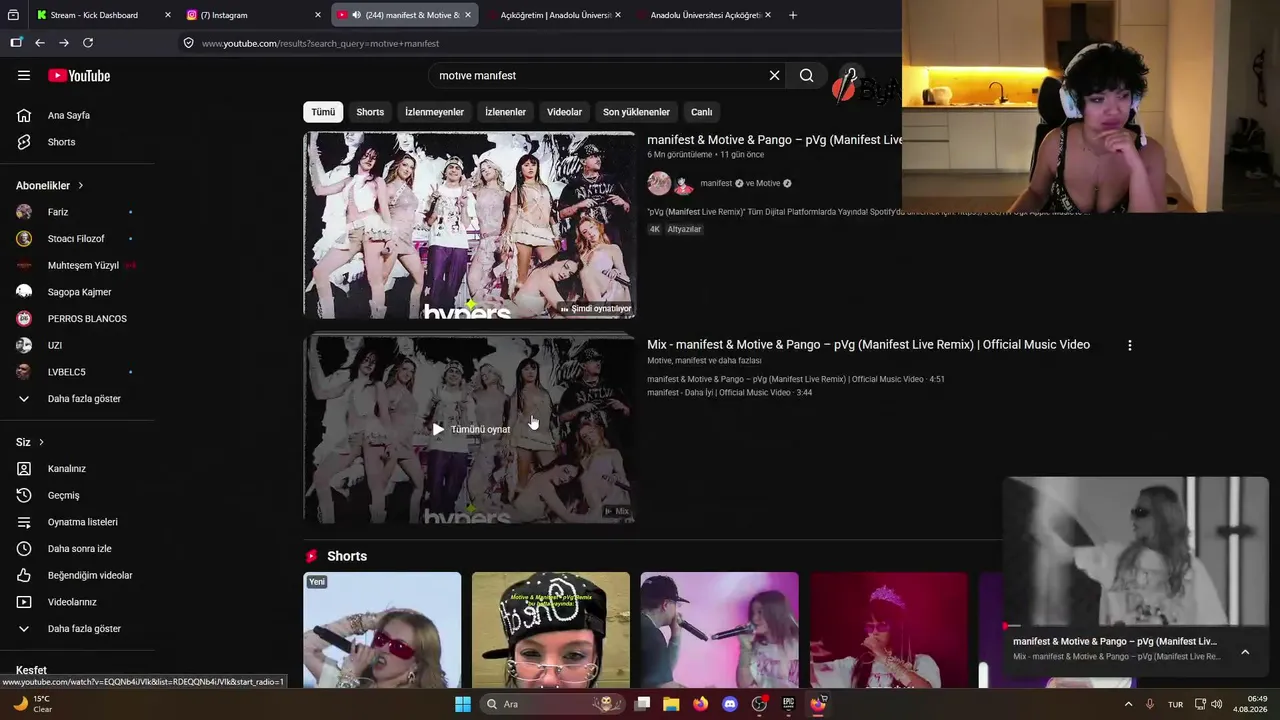Select the Tümü filter chip
1280x720 pixels.
[323, 112]
